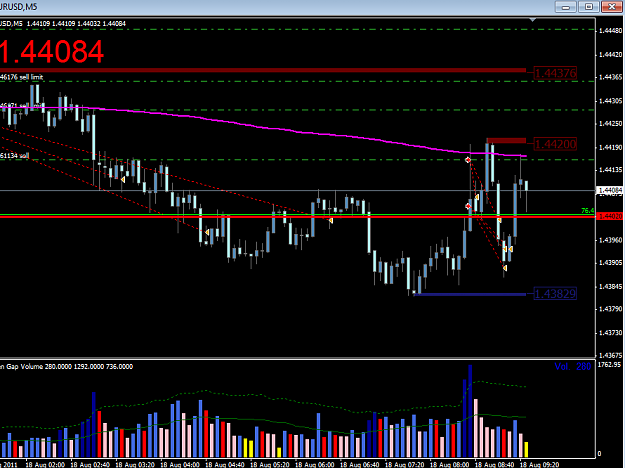
Task: Click the 1.43845 price axis label
Action: 611,286
